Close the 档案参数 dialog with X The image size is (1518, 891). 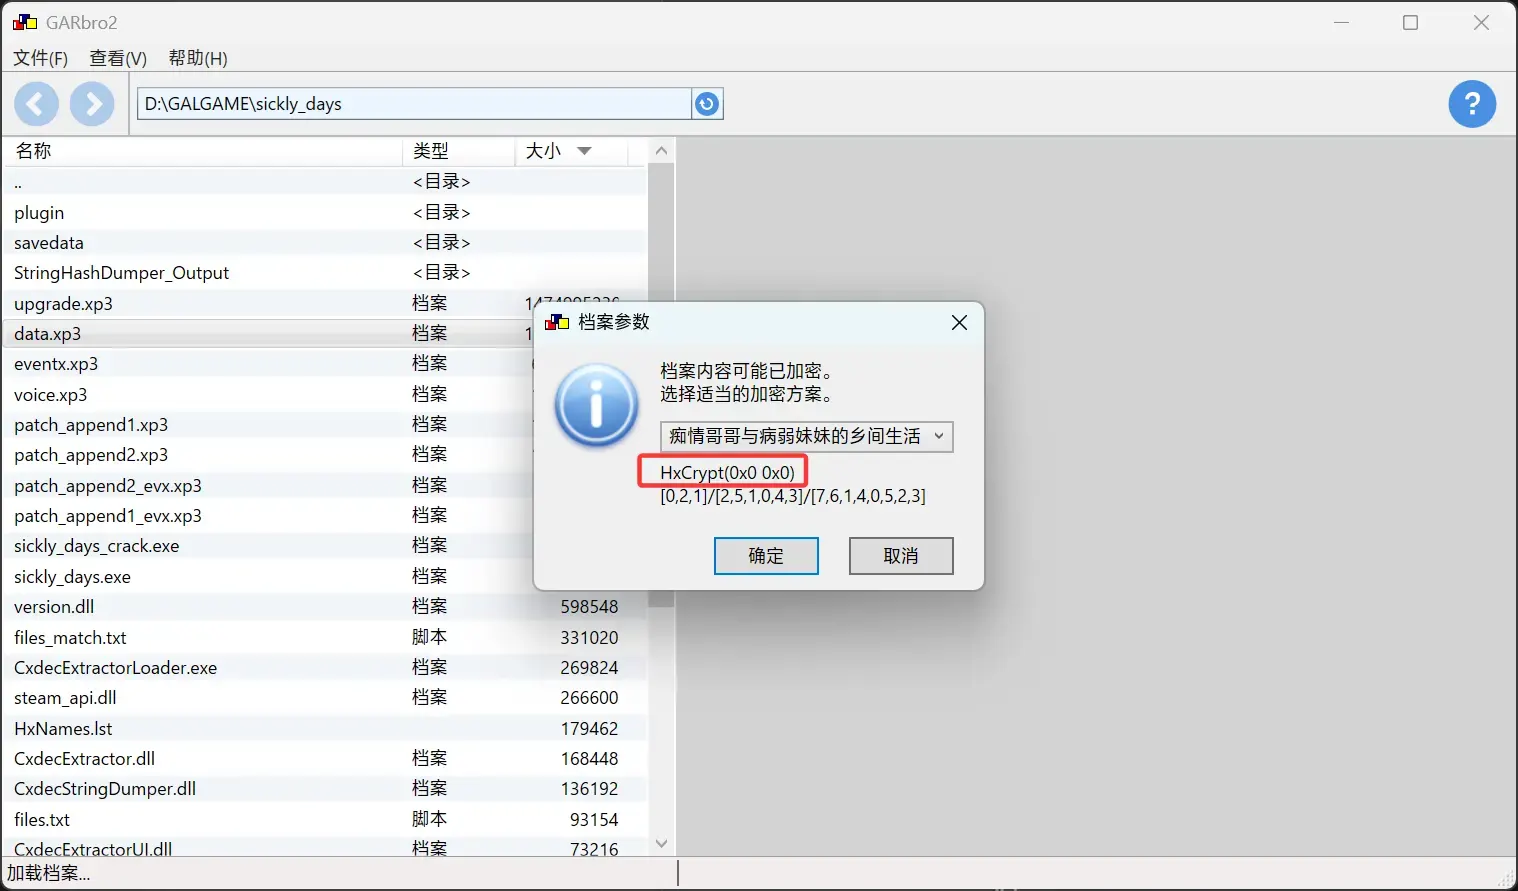tap(959, 322)
